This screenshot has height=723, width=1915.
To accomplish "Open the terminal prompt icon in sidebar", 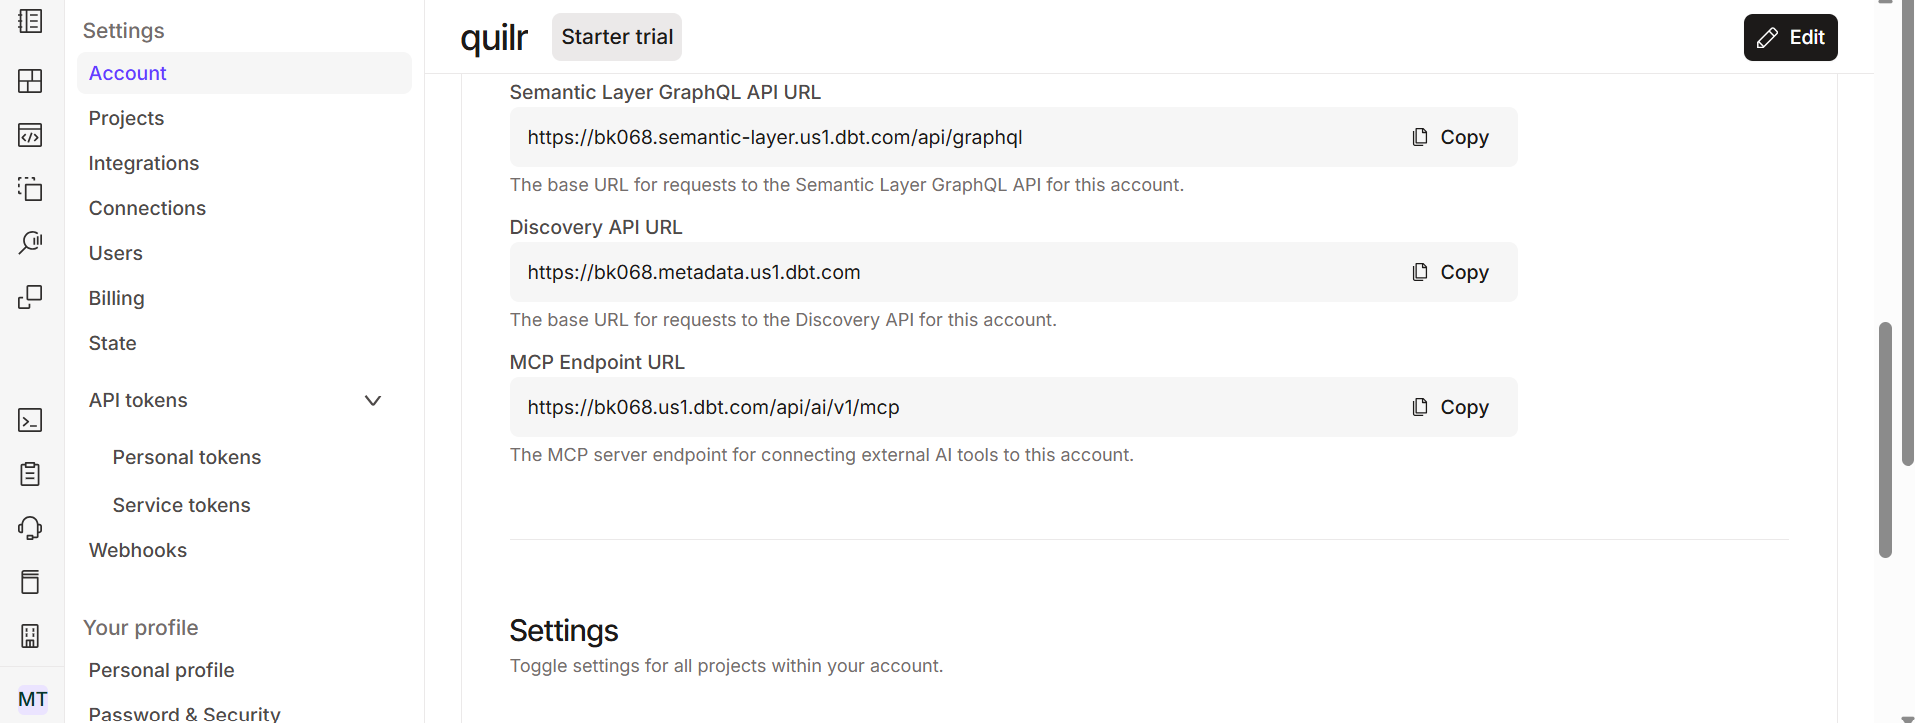I will point(31,420).
